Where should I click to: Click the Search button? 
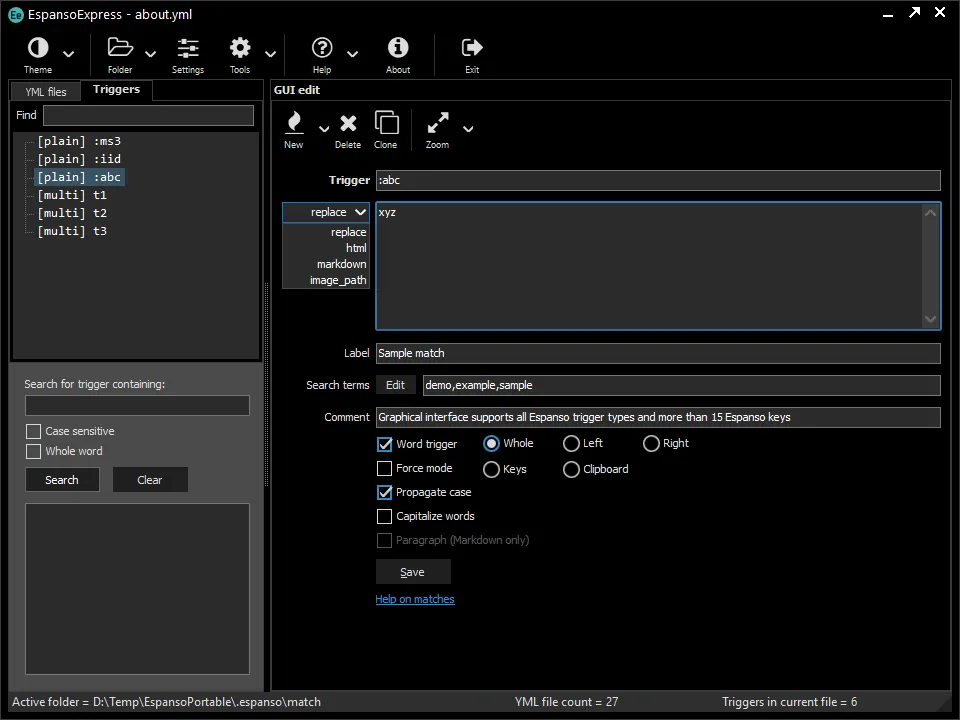(x=62, y=480)
